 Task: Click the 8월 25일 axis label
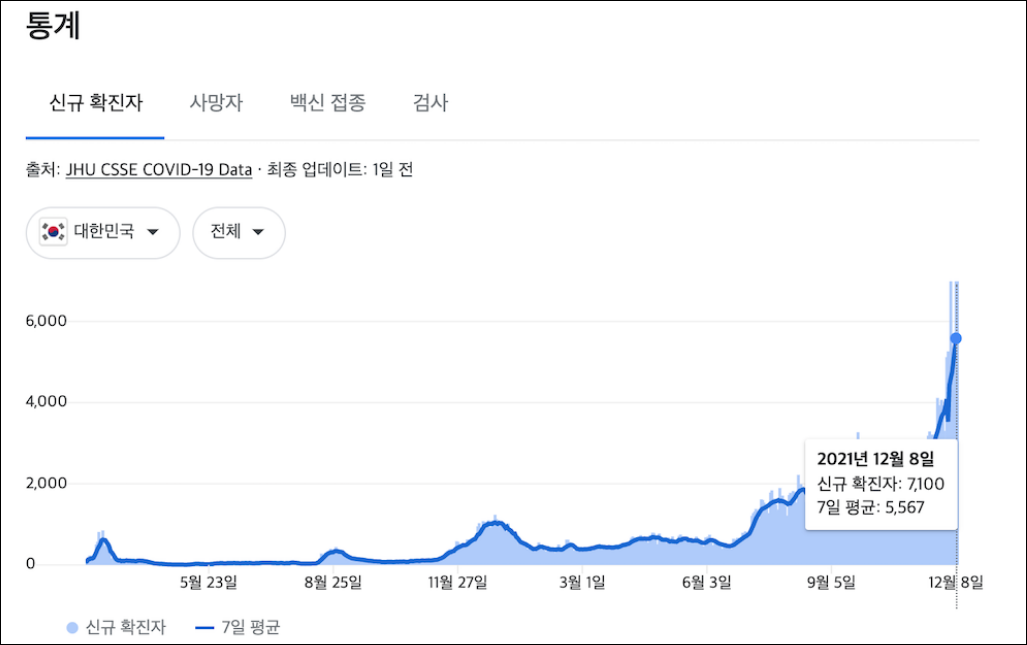coord(333,582)
